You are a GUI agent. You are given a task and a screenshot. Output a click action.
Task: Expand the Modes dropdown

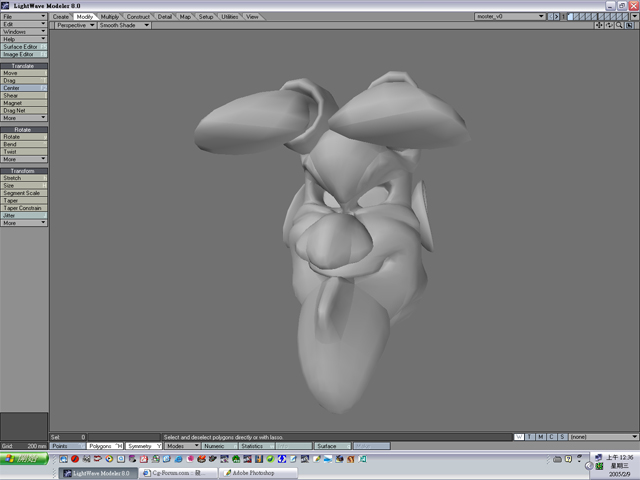coord(182,446)
